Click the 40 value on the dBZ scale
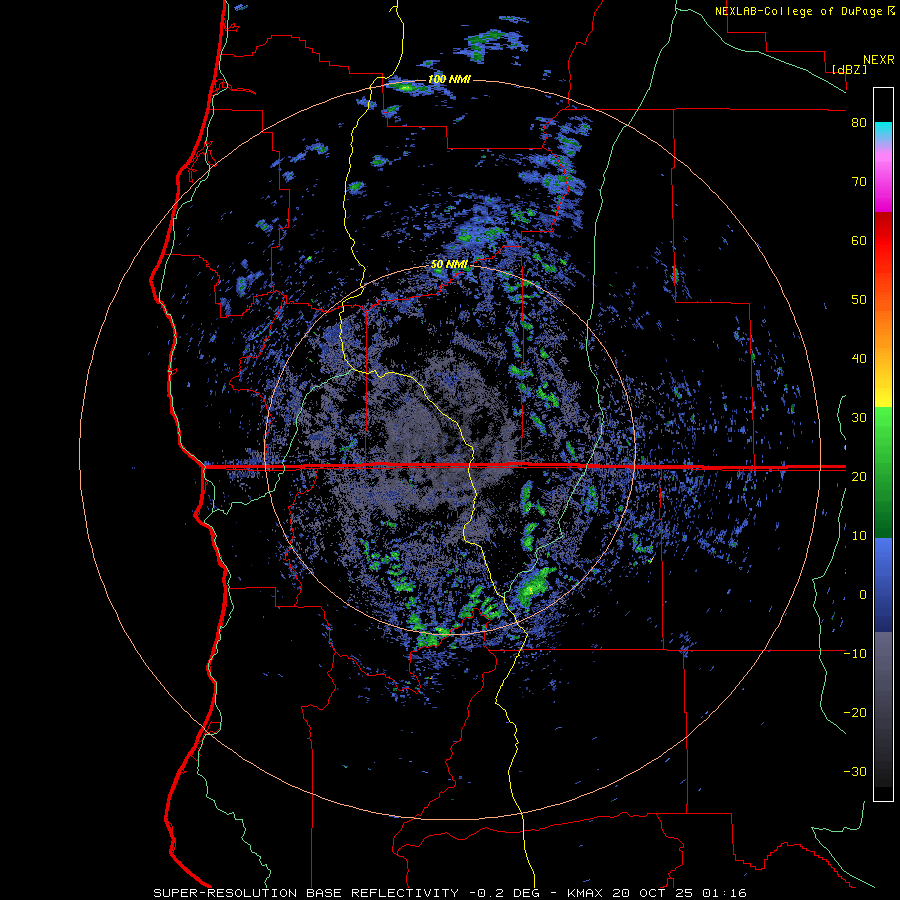900x900 pixels. point(859,359)
